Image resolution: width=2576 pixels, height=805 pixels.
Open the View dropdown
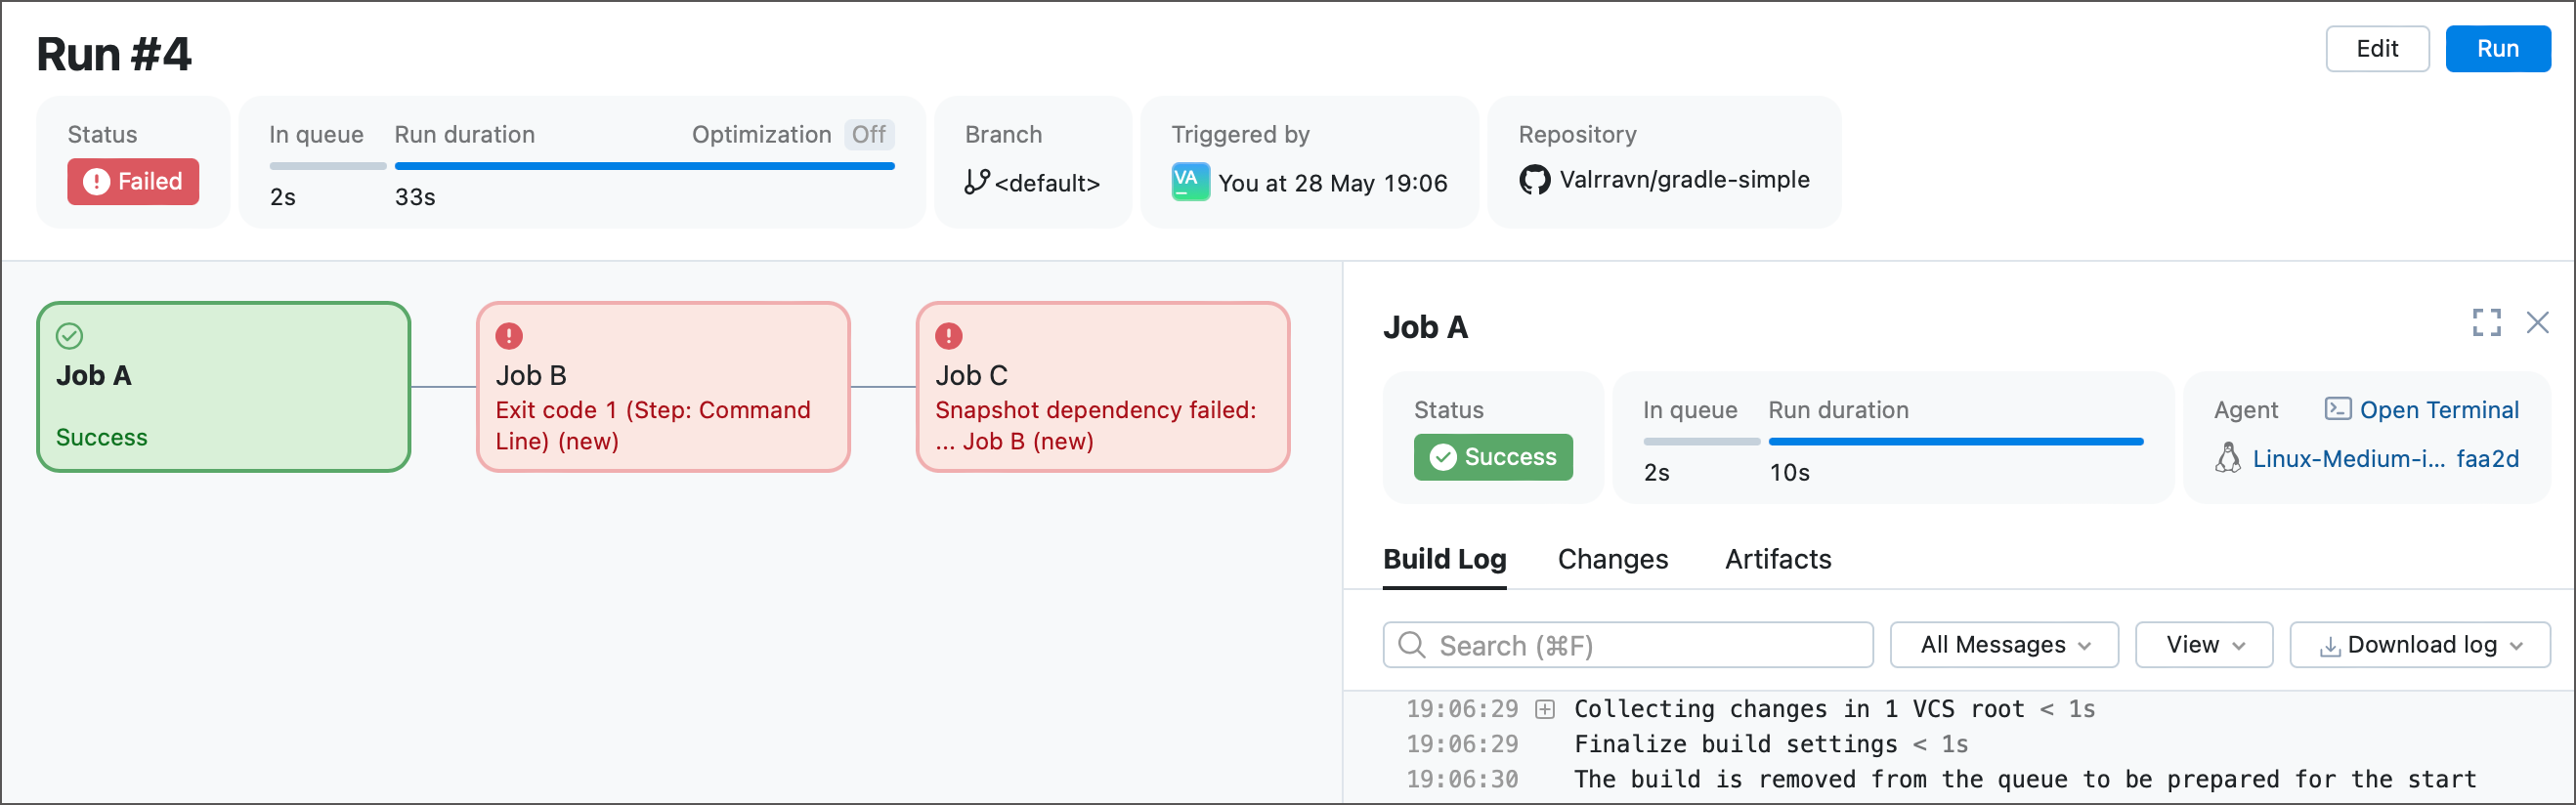click(x=2204, y=645)
